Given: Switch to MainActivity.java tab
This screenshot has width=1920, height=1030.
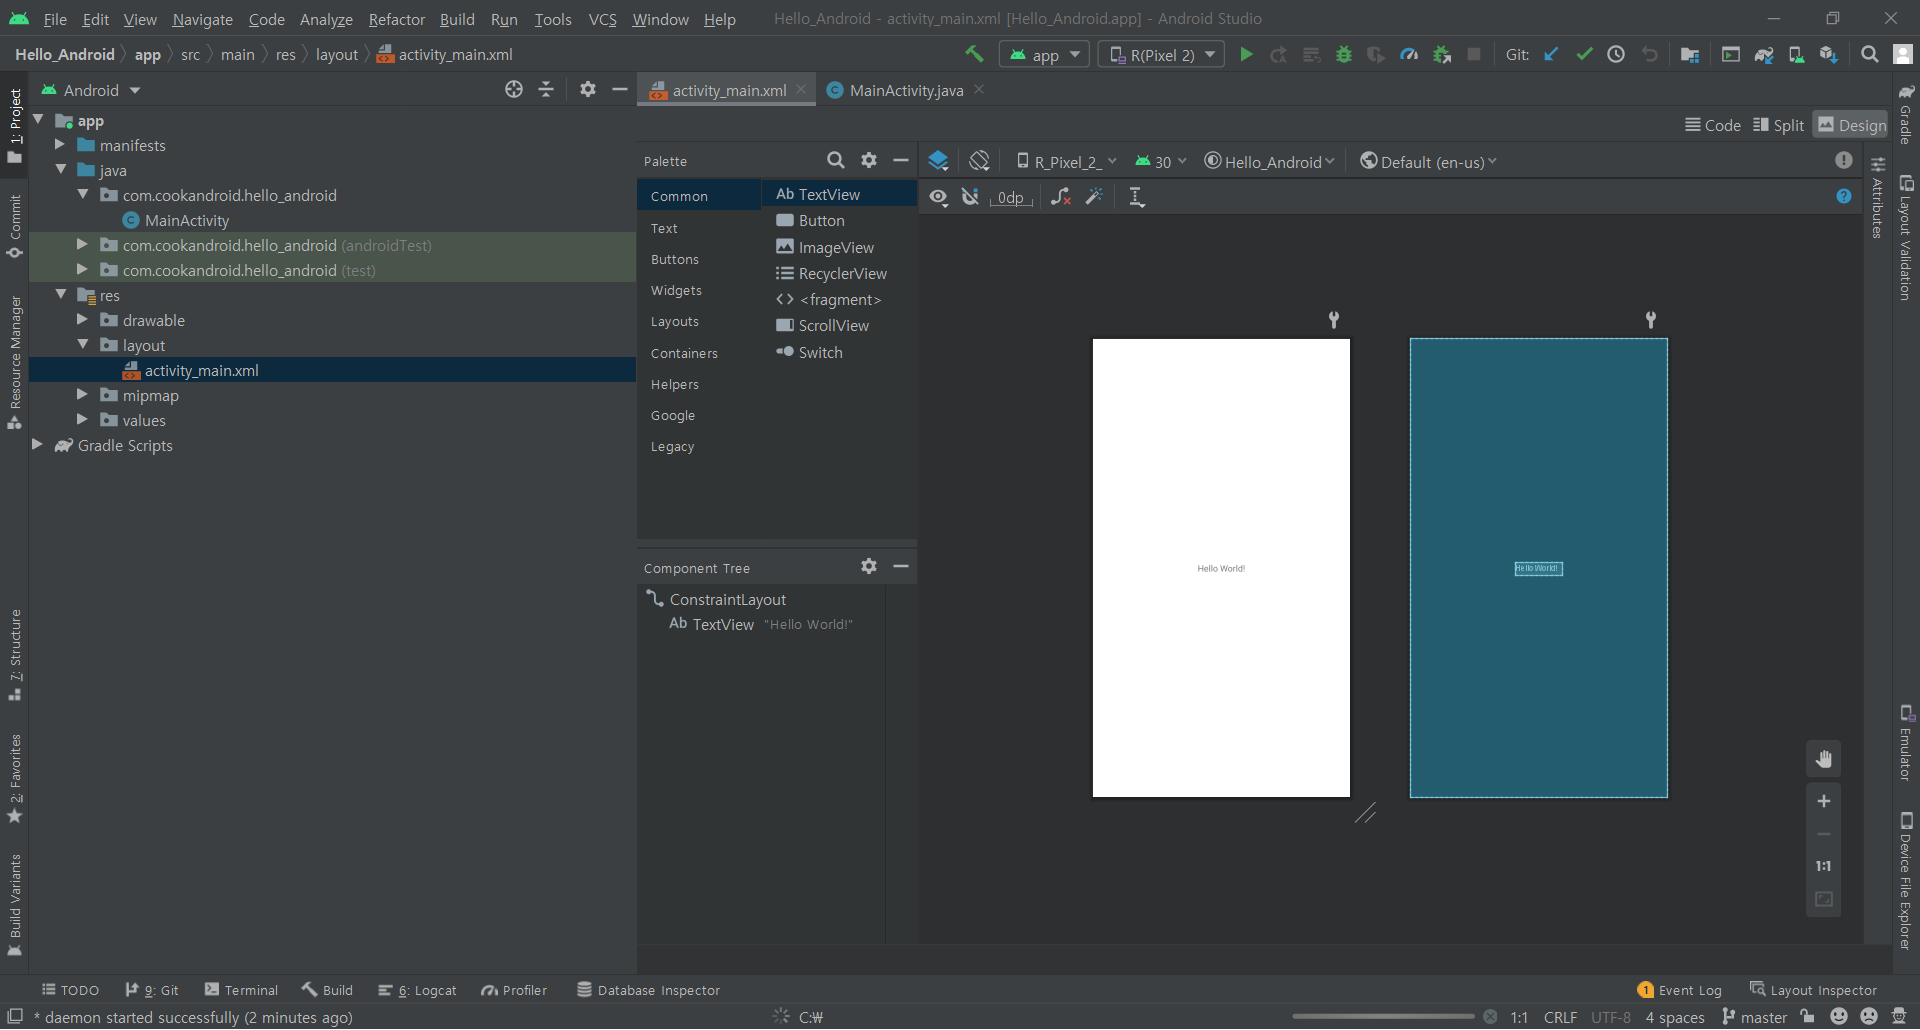Looking at the screenshot, I should 905,90.
